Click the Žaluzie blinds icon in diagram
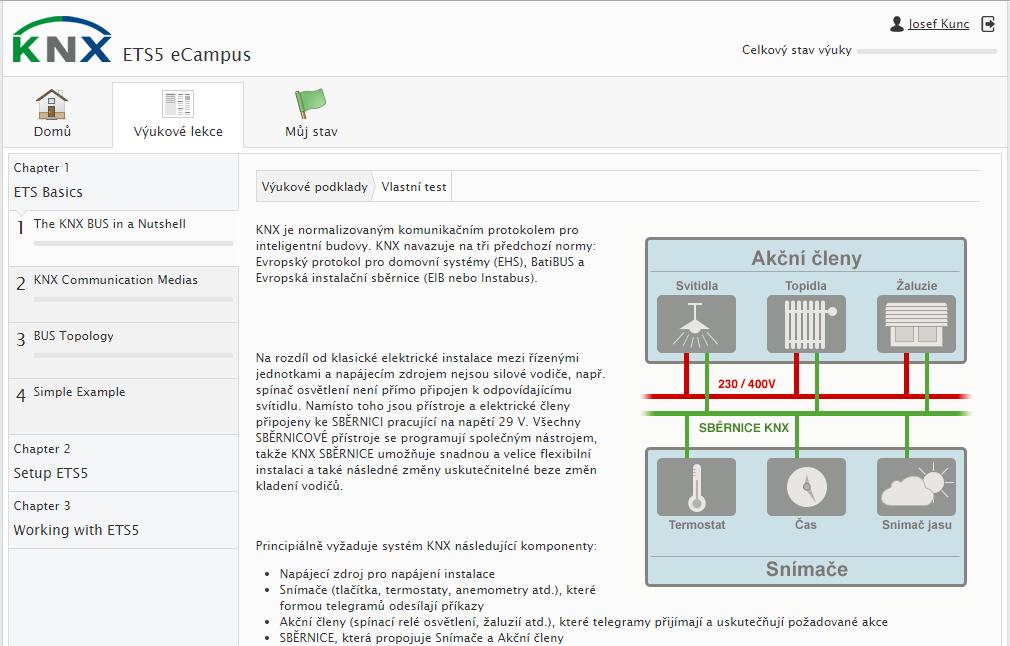 916,324
